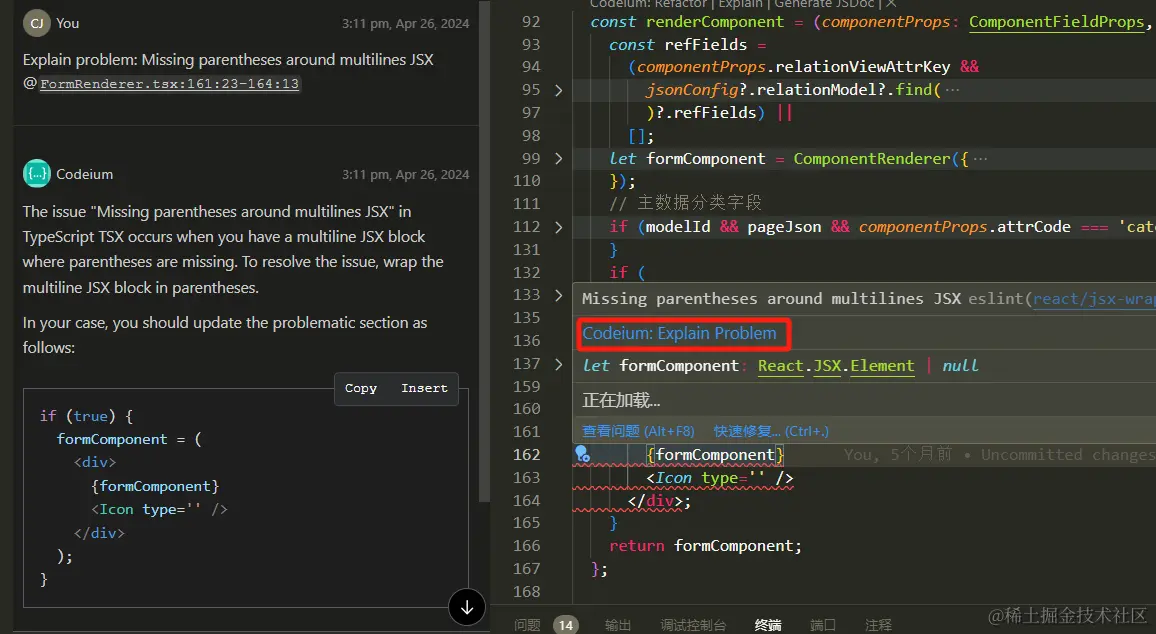Click Codeium reply timestamp
The width and height of the screenshot is (1156, 634).
[405, 175]
